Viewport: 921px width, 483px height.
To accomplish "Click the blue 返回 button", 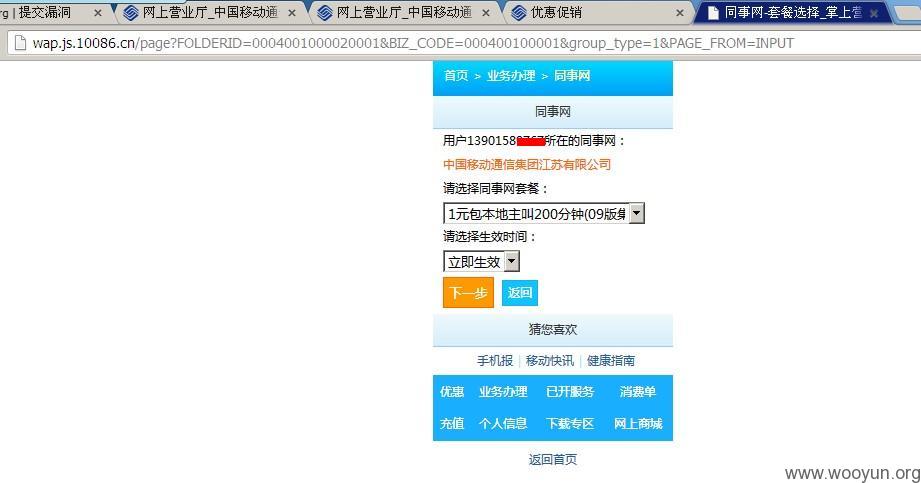I will tap(520, 293).
